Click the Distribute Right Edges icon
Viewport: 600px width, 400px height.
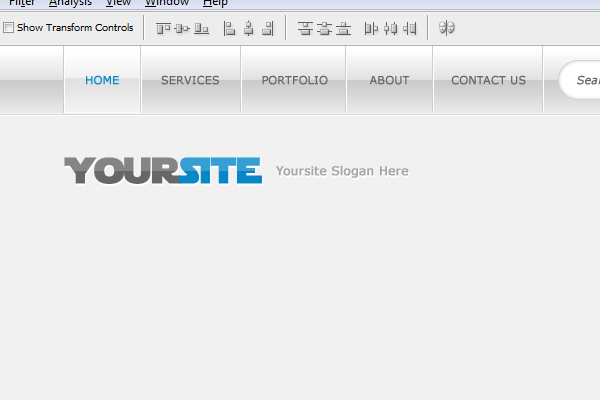coord(410,28)
